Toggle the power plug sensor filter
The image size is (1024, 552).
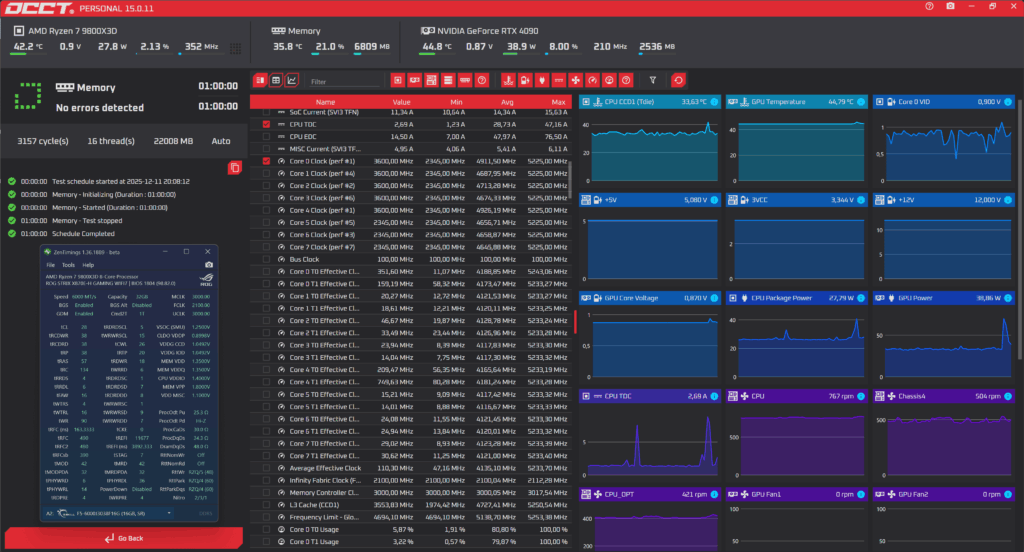click(x=541, y=80)
